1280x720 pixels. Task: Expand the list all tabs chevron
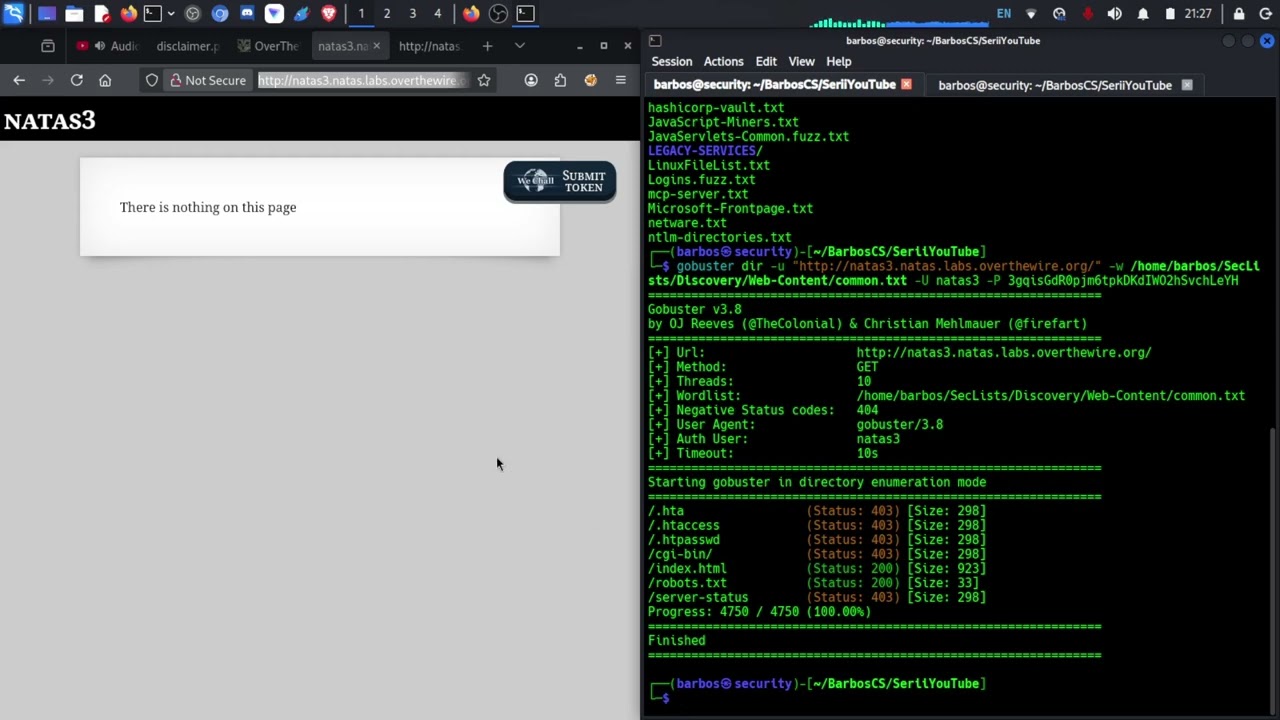(519, 46)
